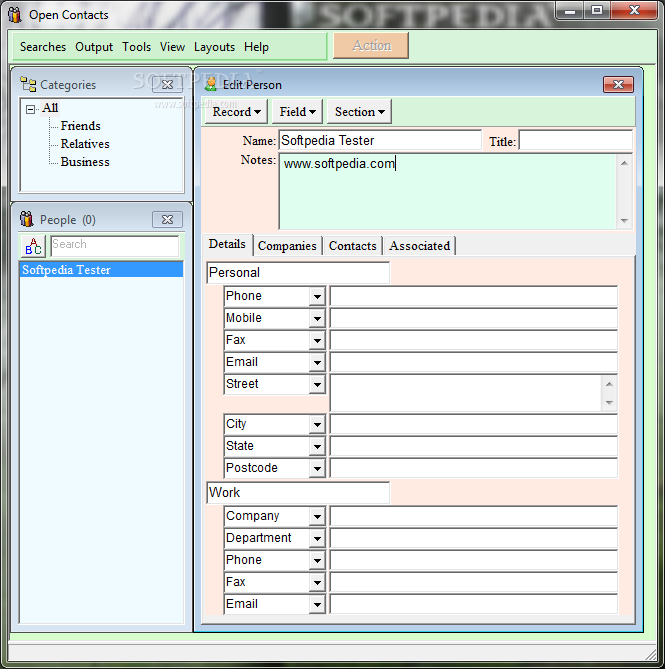Open the View menu
Viewport: 665px width, 669px height.
point(172,47)
